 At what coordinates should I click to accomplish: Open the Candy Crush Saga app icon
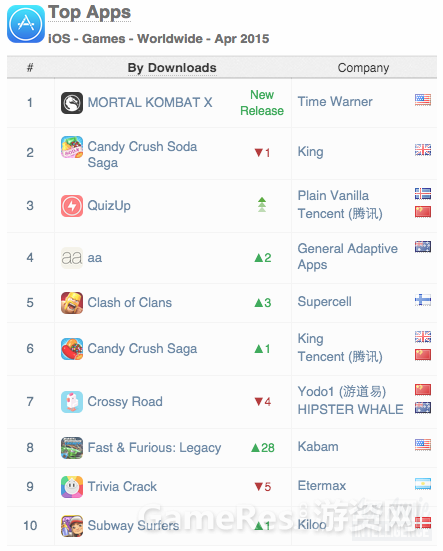72,349
